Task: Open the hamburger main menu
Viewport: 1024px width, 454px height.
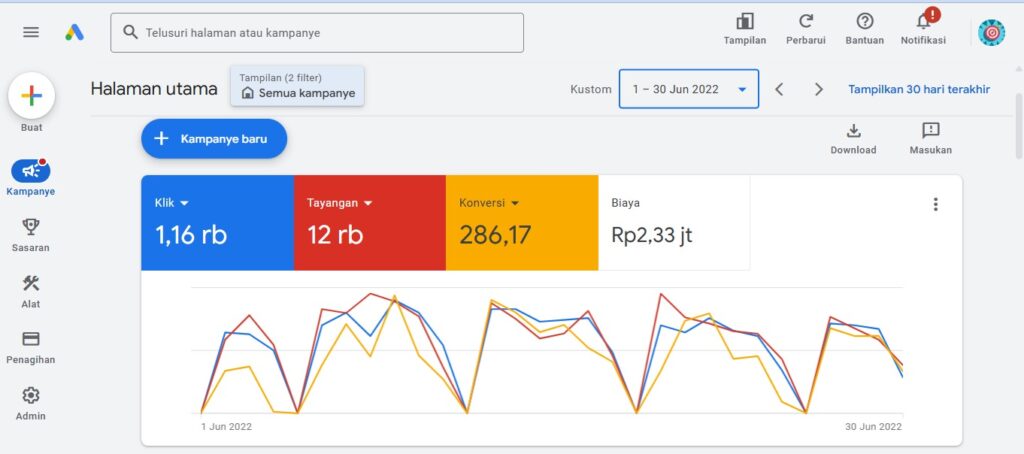Action: coord(31,32)
